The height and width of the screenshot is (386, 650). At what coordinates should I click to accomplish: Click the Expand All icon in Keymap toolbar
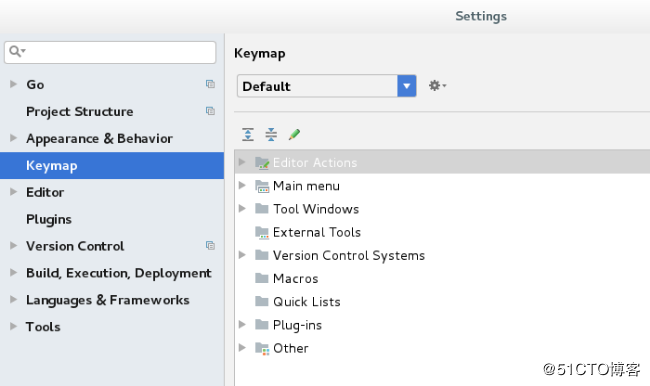click(x=248, y=134)
